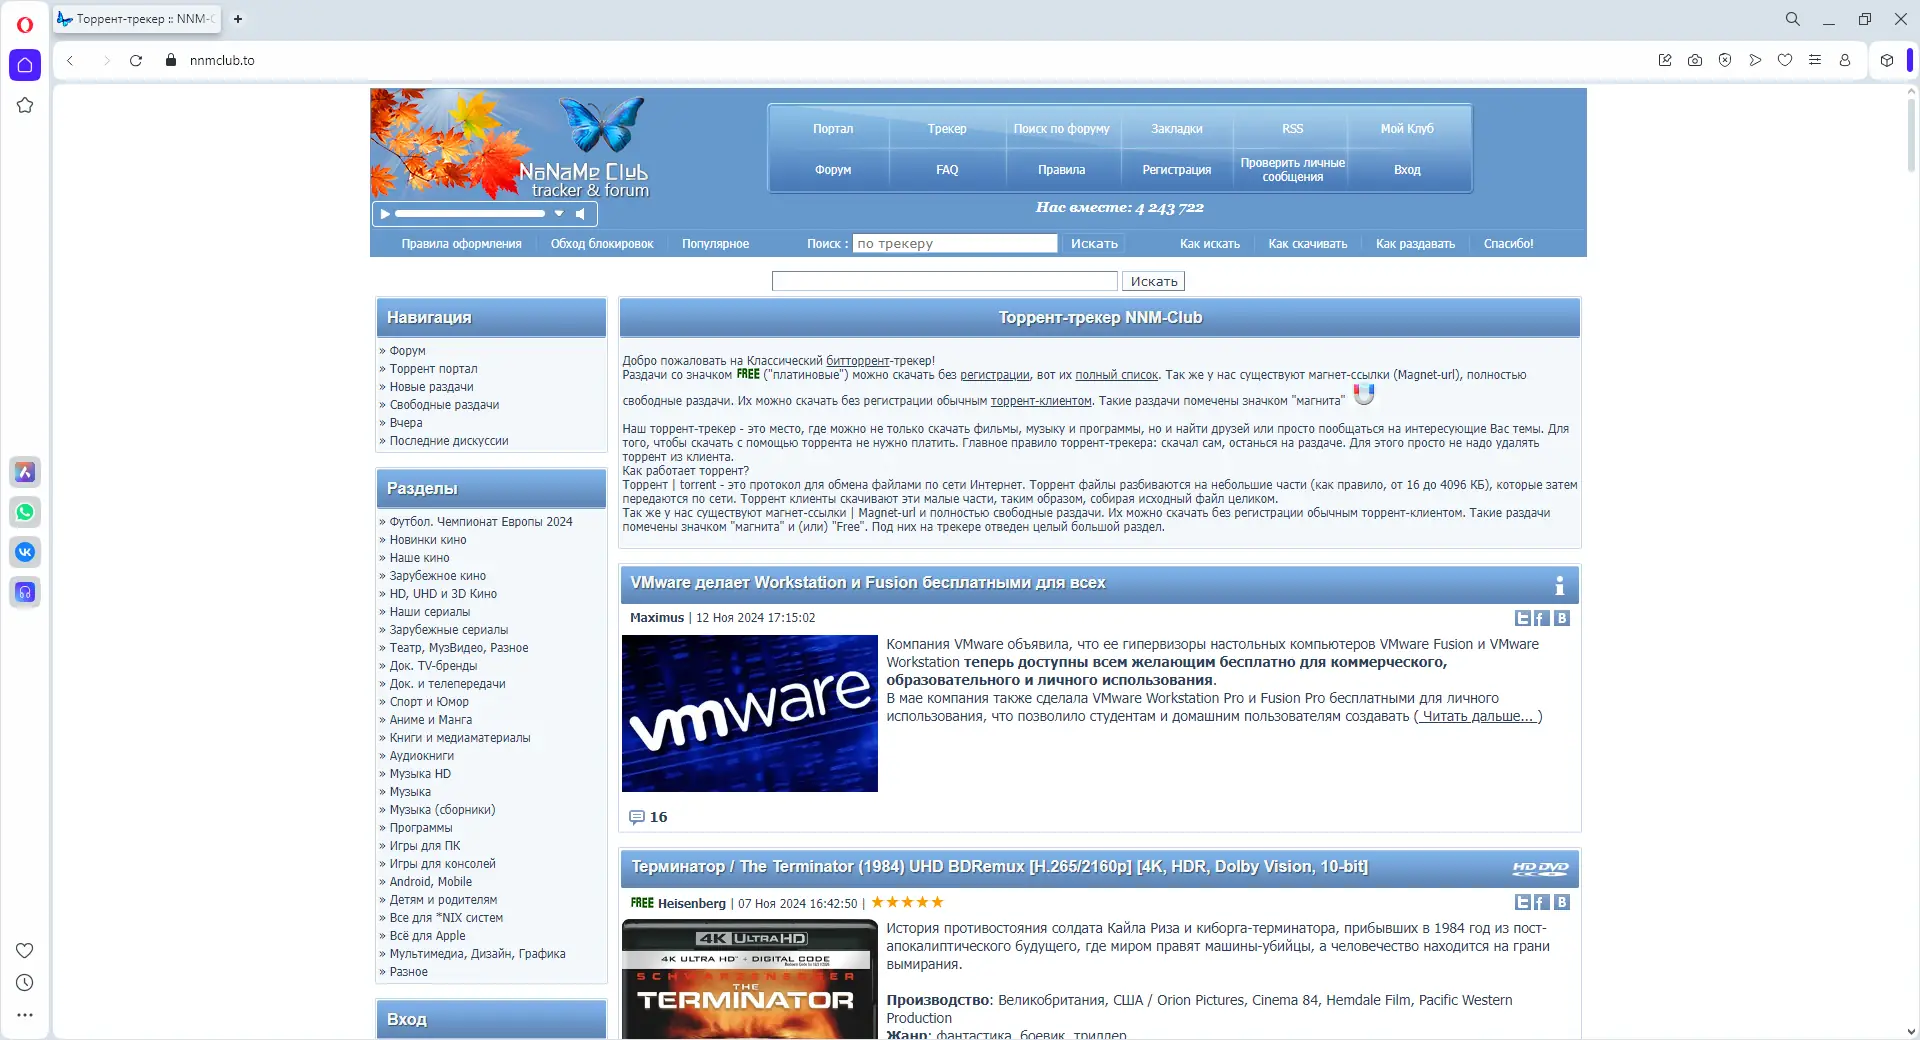Open the Трекер menu item
The width and height of the screenshot is (1920, 1040).
coord(947,129)
